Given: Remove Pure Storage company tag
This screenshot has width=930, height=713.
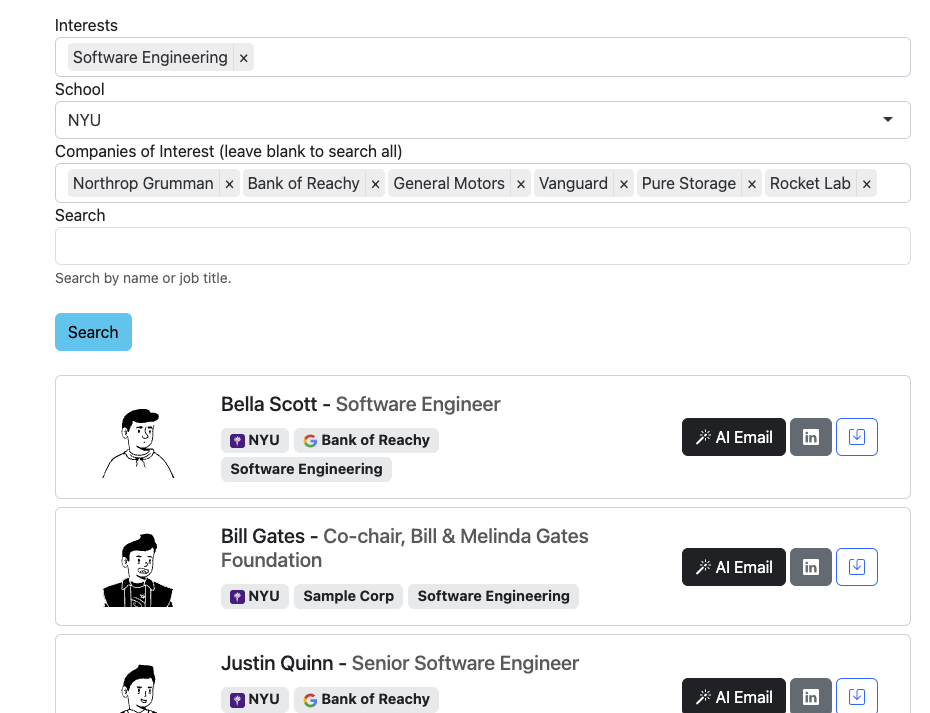Looking at the screenshot, I should coord(751,184).
